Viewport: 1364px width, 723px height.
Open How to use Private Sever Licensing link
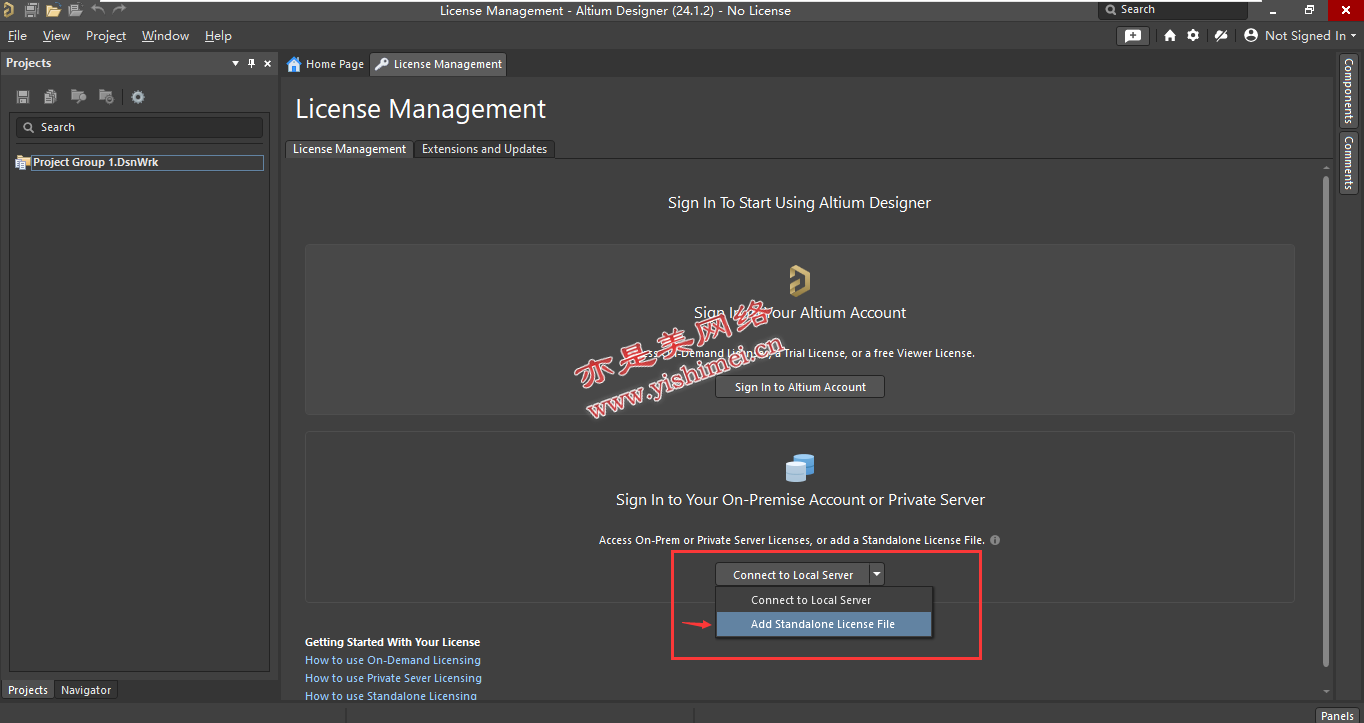click(x=393, y=678)
